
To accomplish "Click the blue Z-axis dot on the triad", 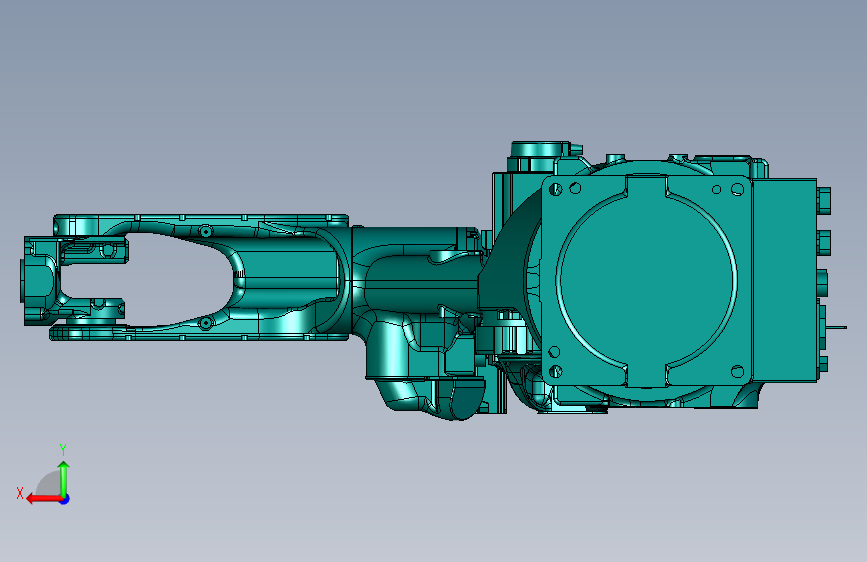I will (65, 499).
